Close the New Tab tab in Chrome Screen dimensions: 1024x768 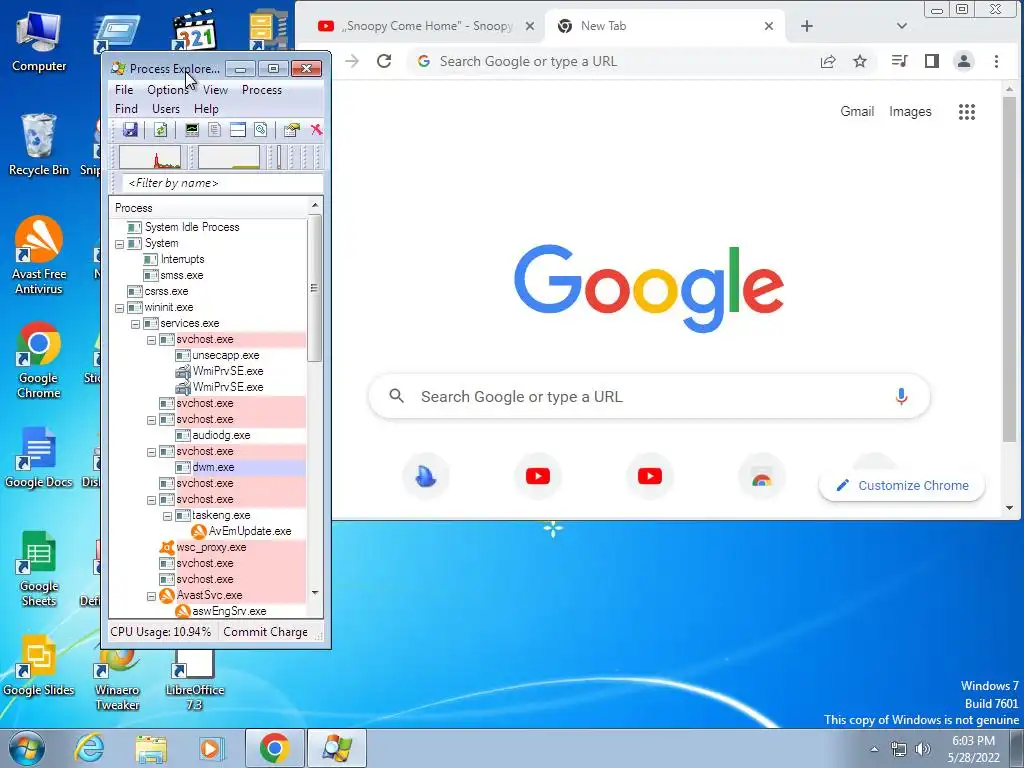769,26
